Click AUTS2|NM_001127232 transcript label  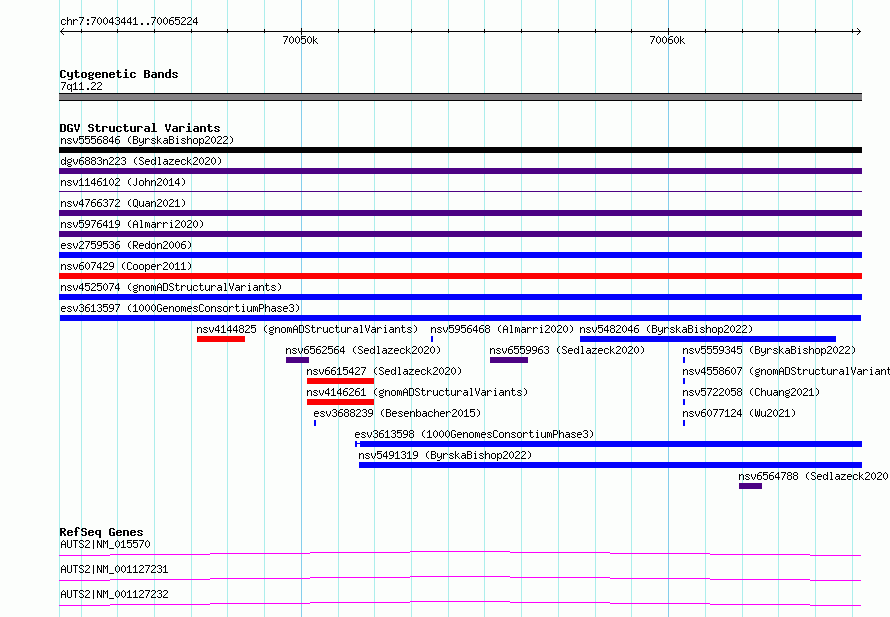(x=114, y=594)
